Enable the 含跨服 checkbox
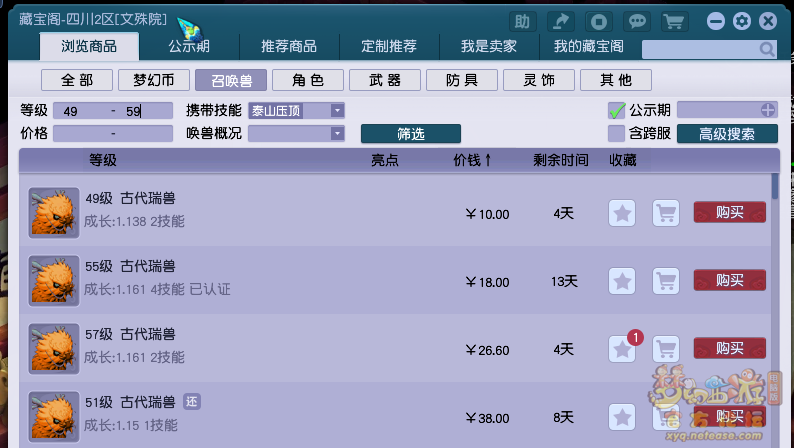This screenshot has height=448, width=794. click(617, 133)
